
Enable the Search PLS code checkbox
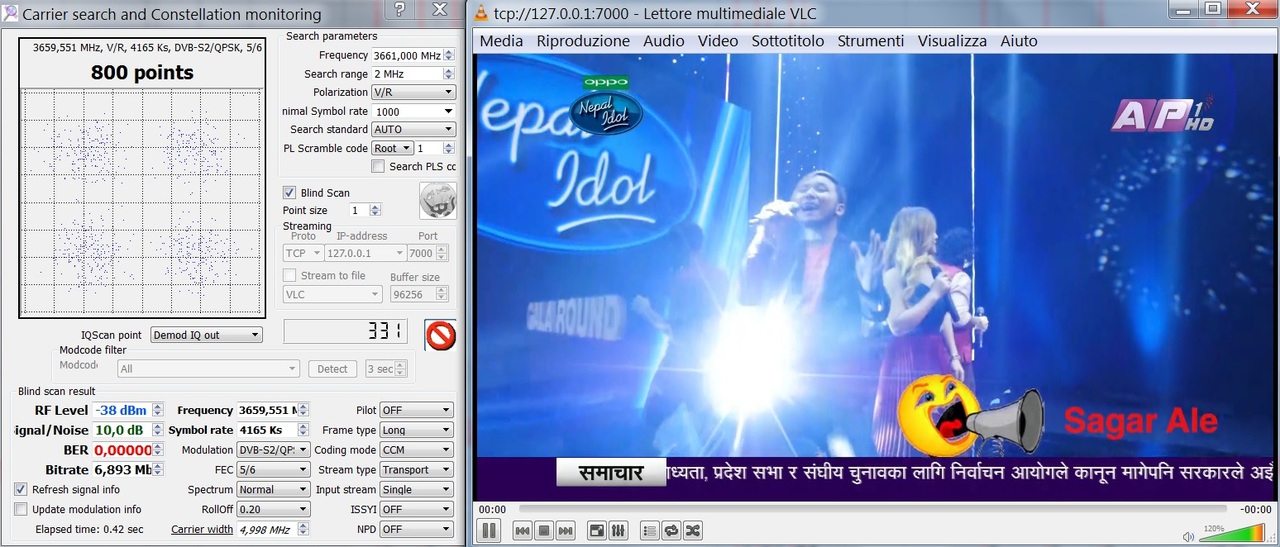(378, 166)
